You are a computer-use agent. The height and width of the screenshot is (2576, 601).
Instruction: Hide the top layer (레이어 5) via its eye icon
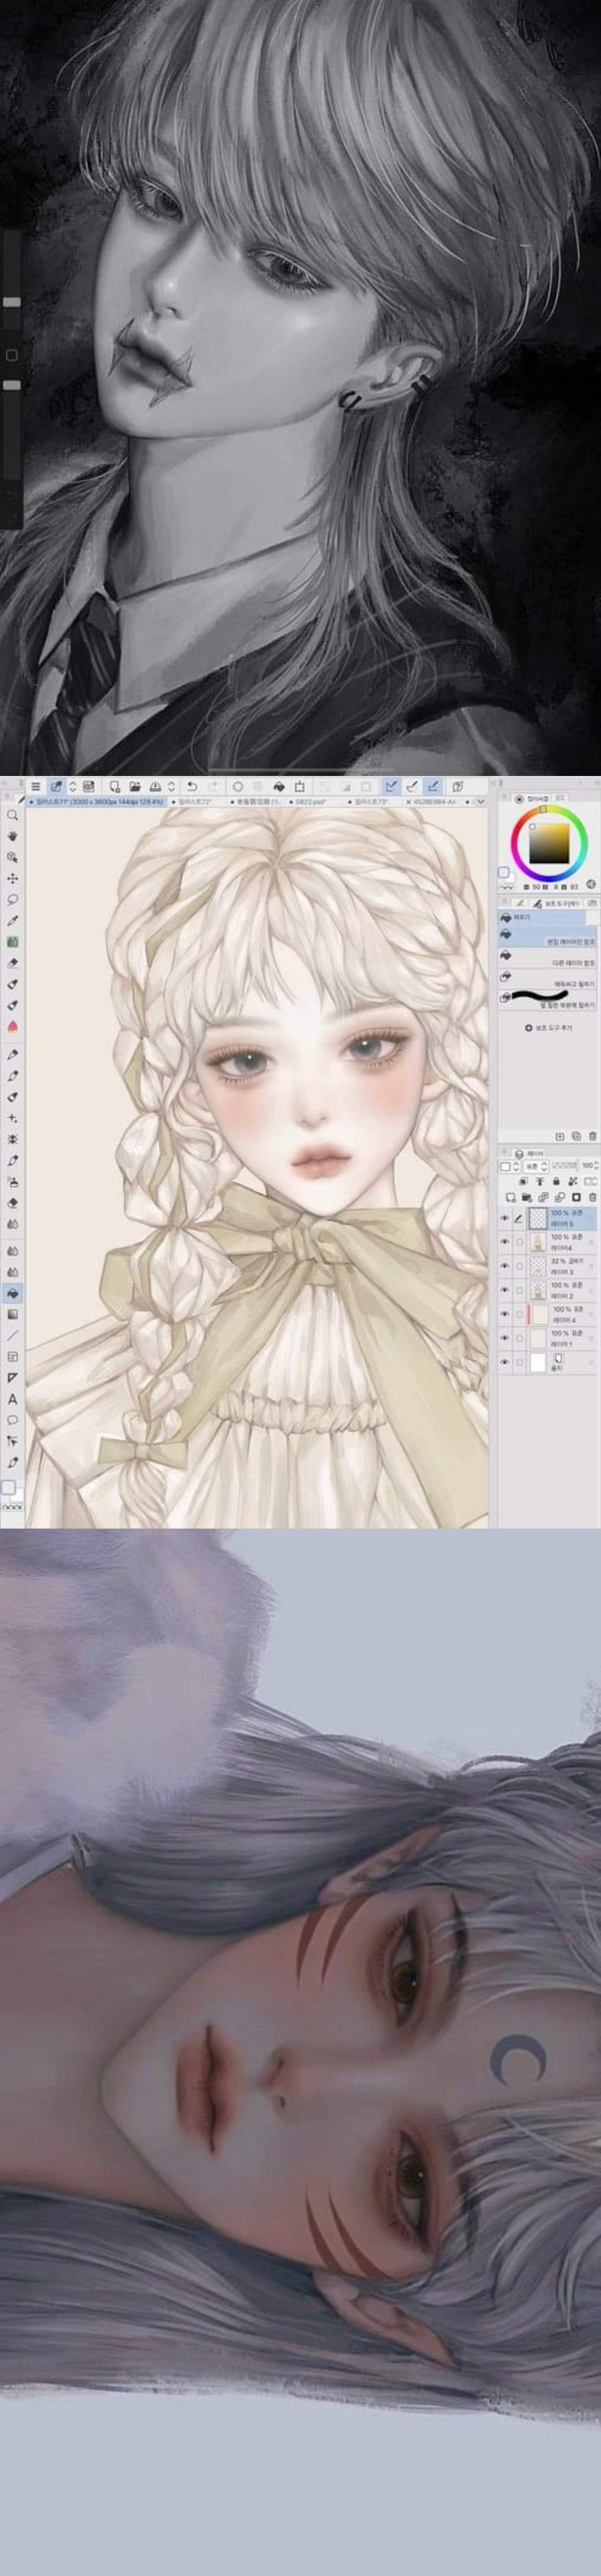point(504,1218)
